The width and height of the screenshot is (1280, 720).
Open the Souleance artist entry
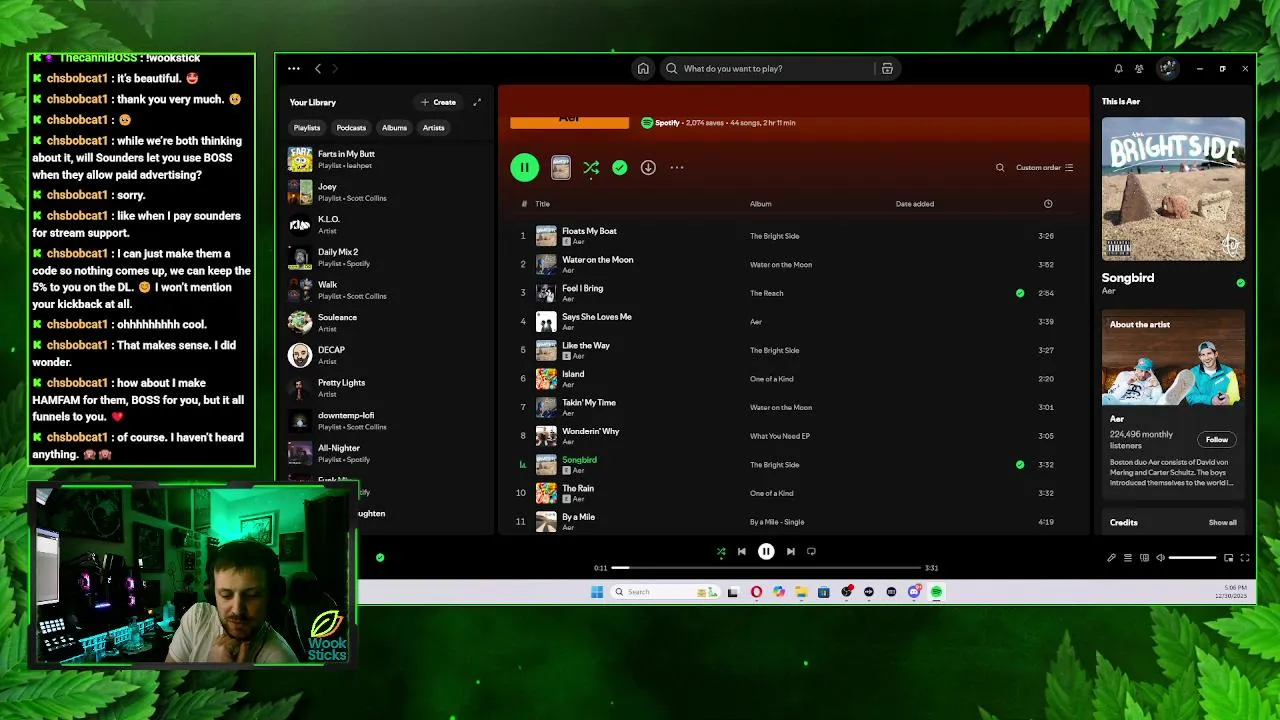[x=386, y=322]
